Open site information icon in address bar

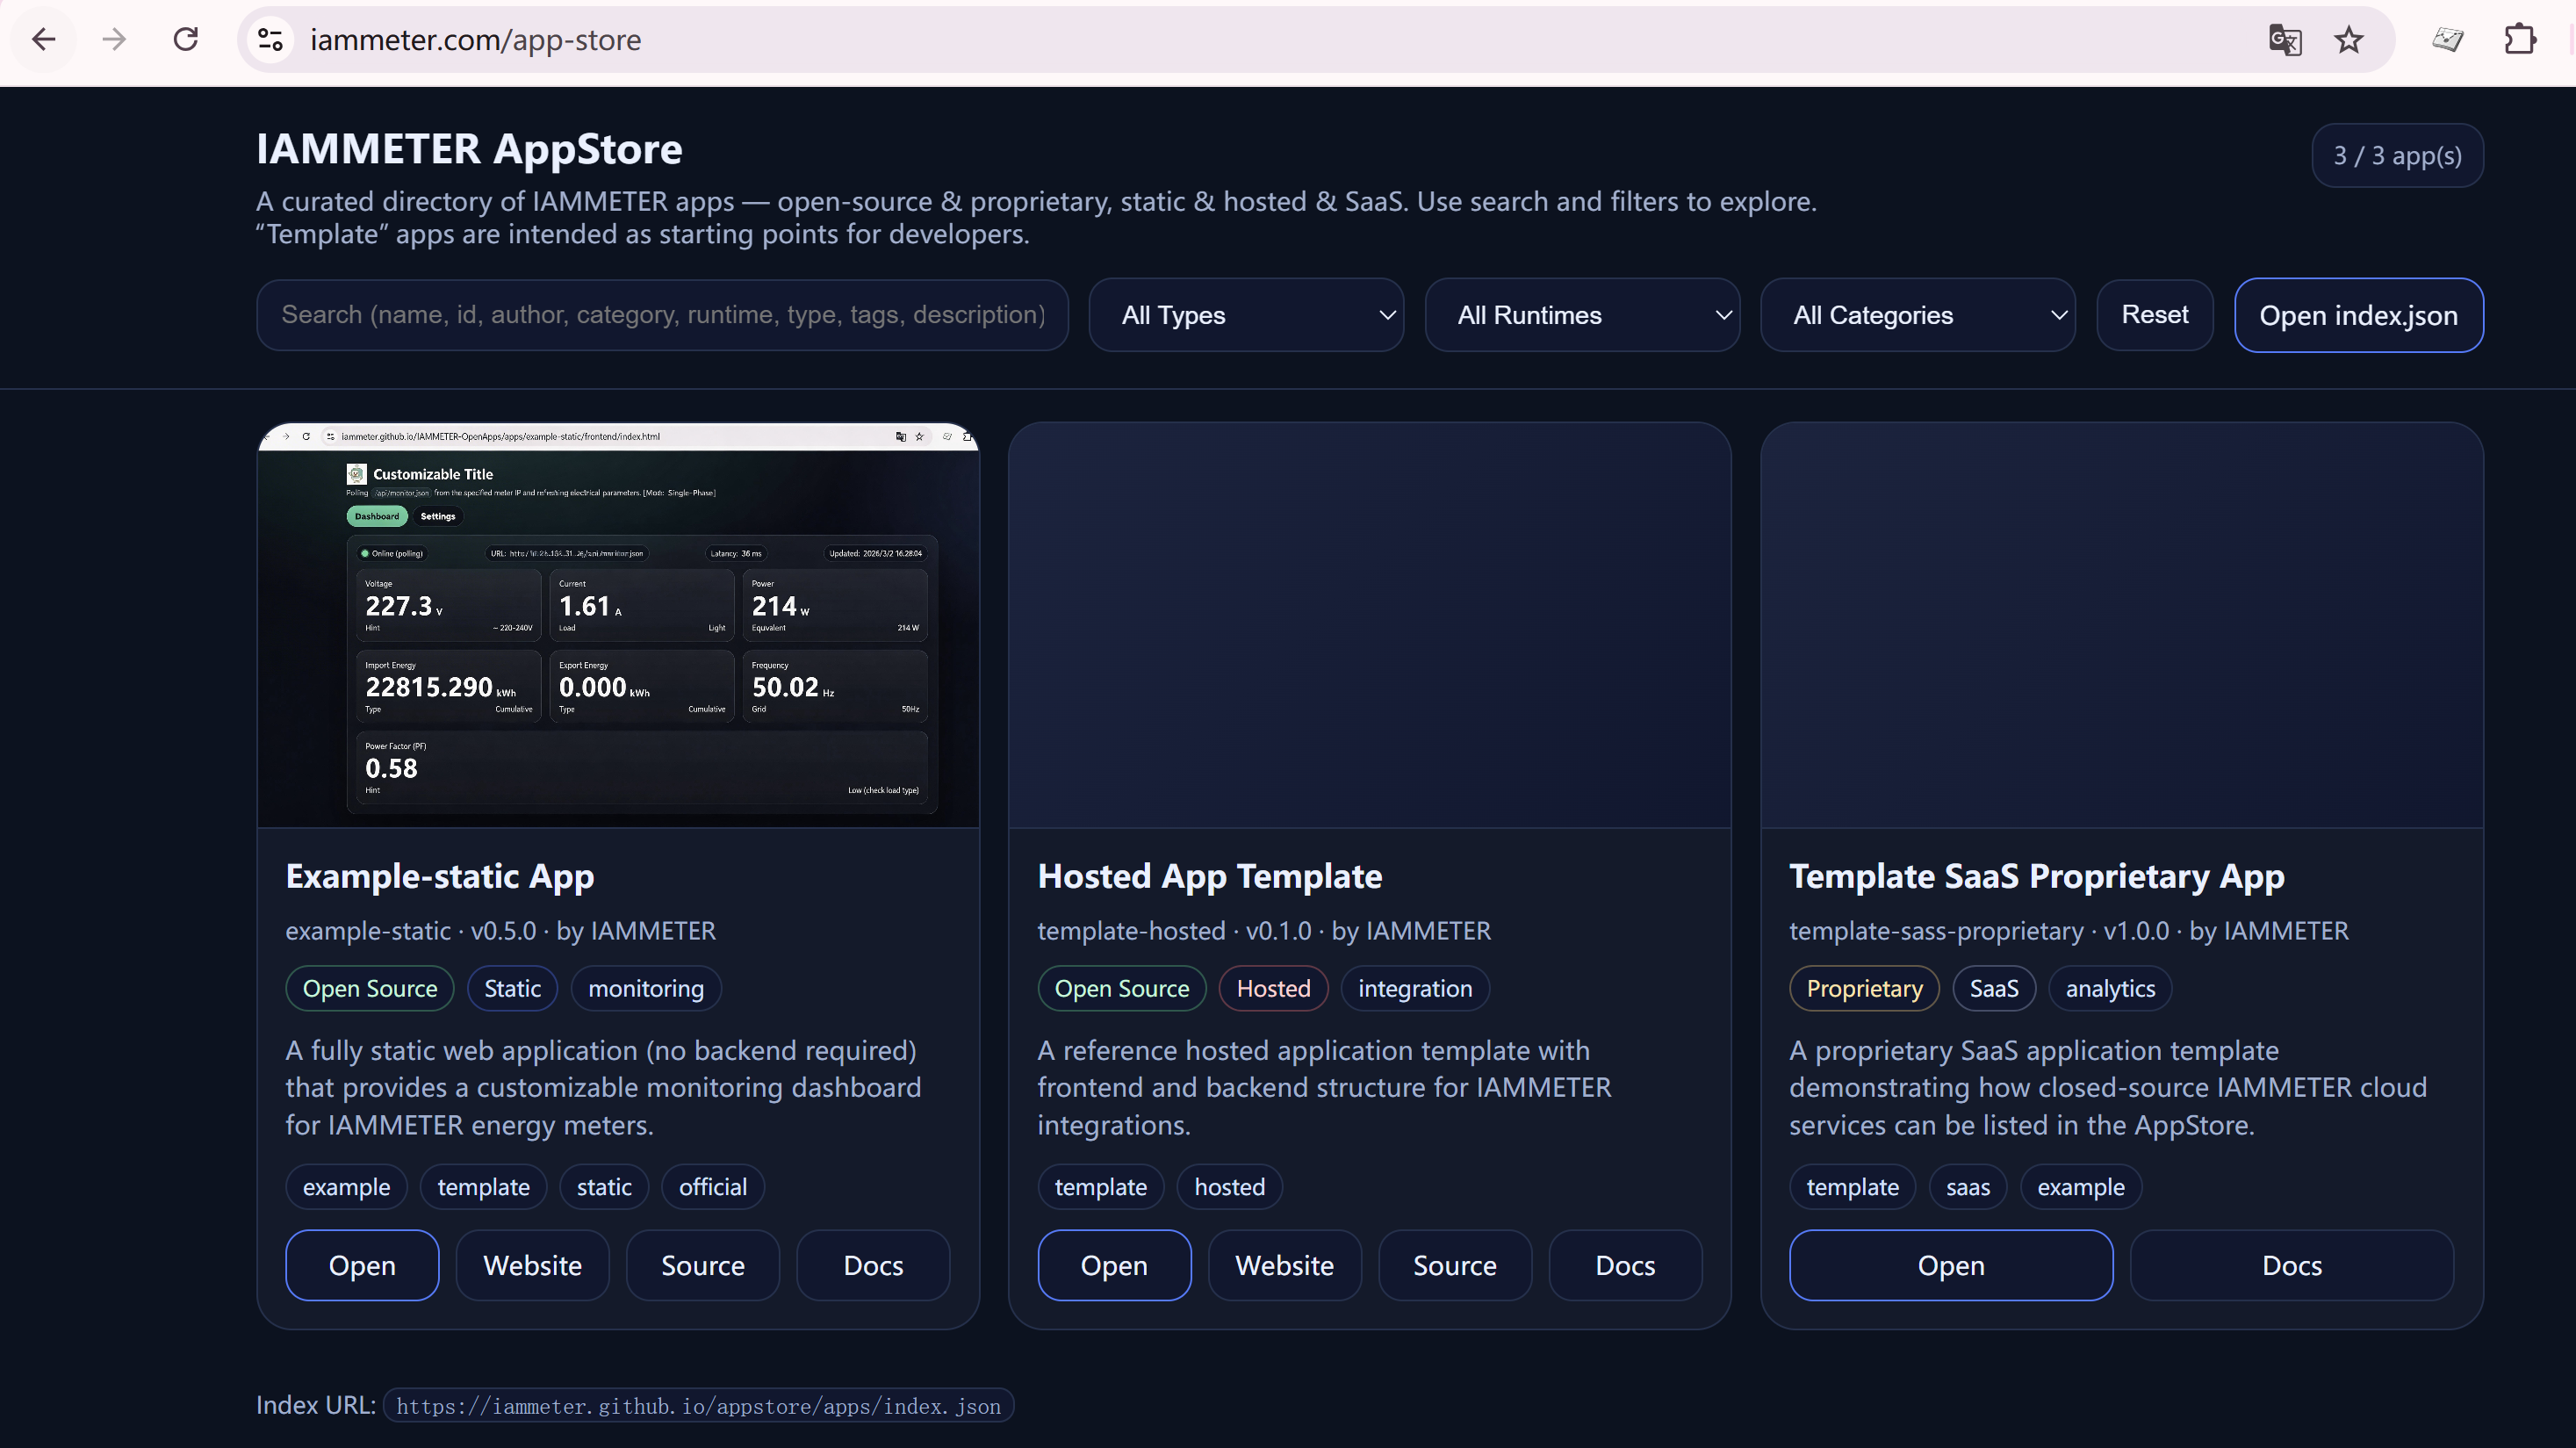pyautogui.click(x=270, y=40)
